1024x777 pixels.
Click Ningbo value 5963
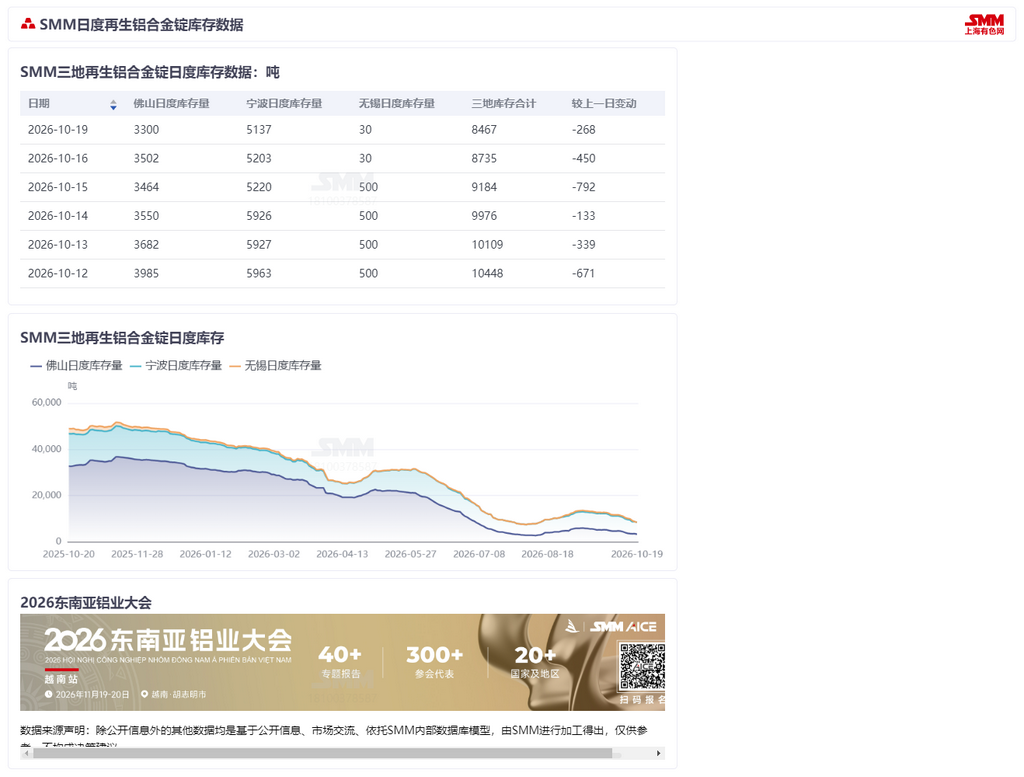click(259, 274)
